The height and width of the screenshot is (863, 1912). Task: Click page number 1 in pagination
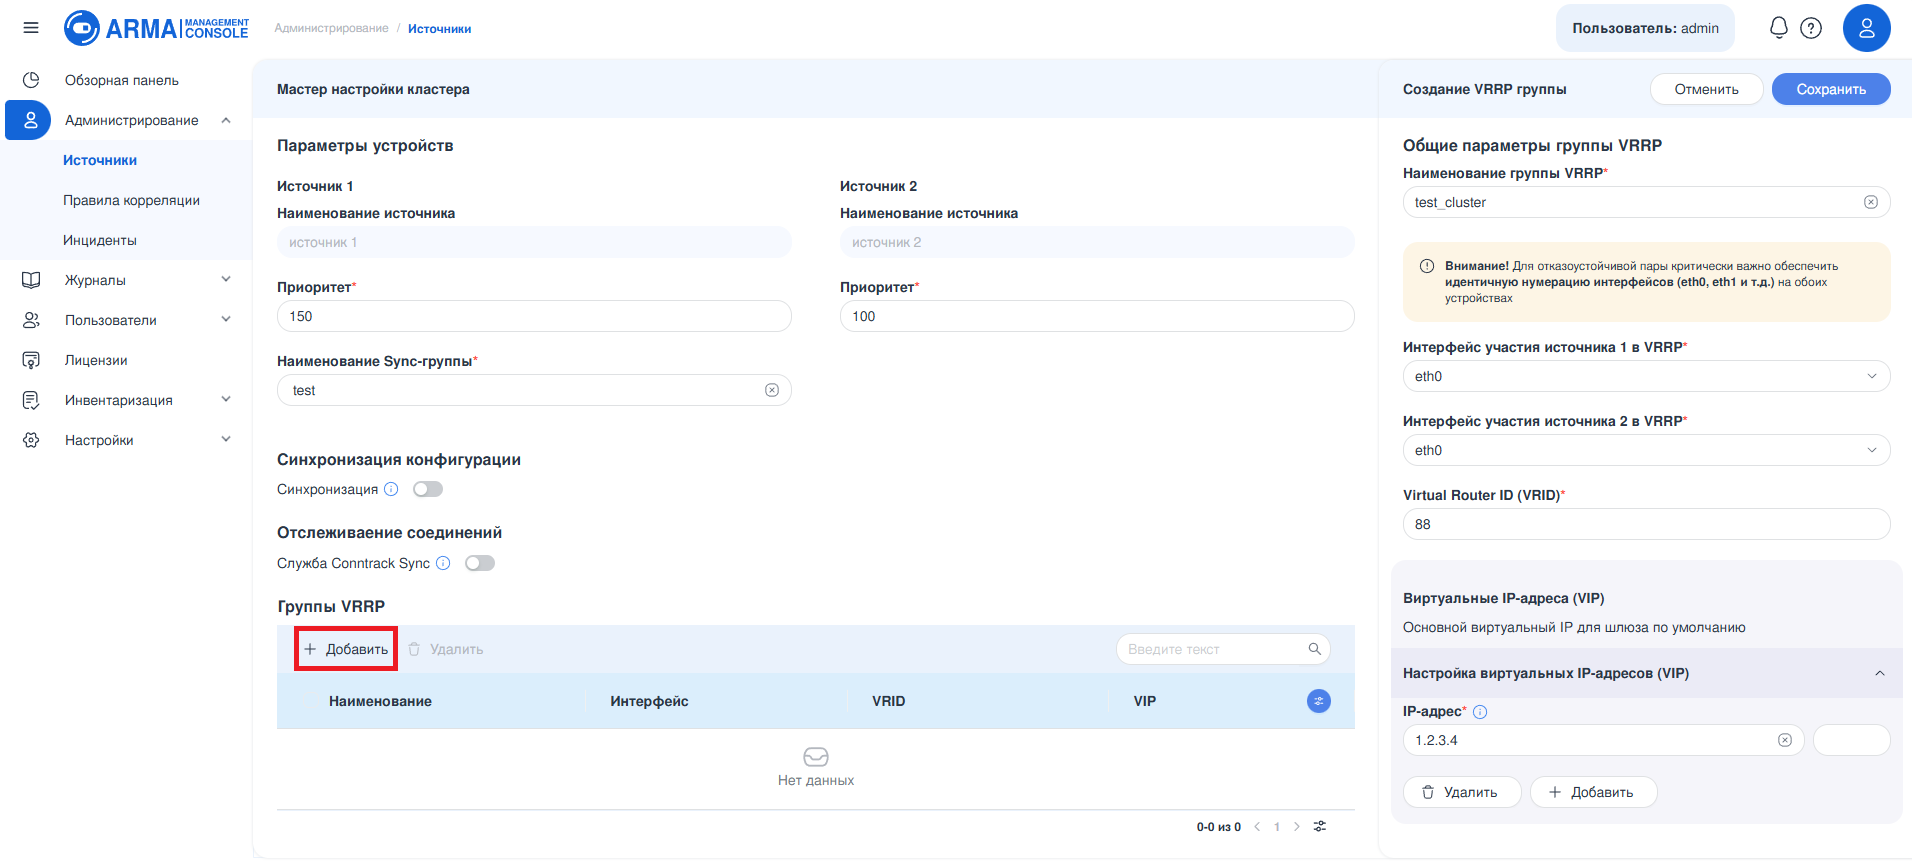coord(1277,826)
